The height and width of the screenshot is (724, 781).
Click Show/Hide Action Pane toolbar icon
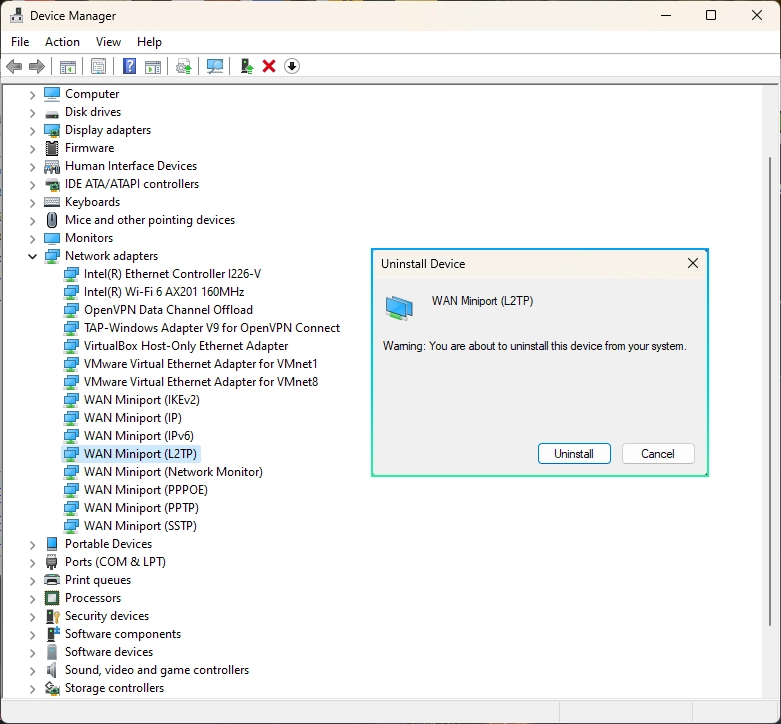coord(153,66)
